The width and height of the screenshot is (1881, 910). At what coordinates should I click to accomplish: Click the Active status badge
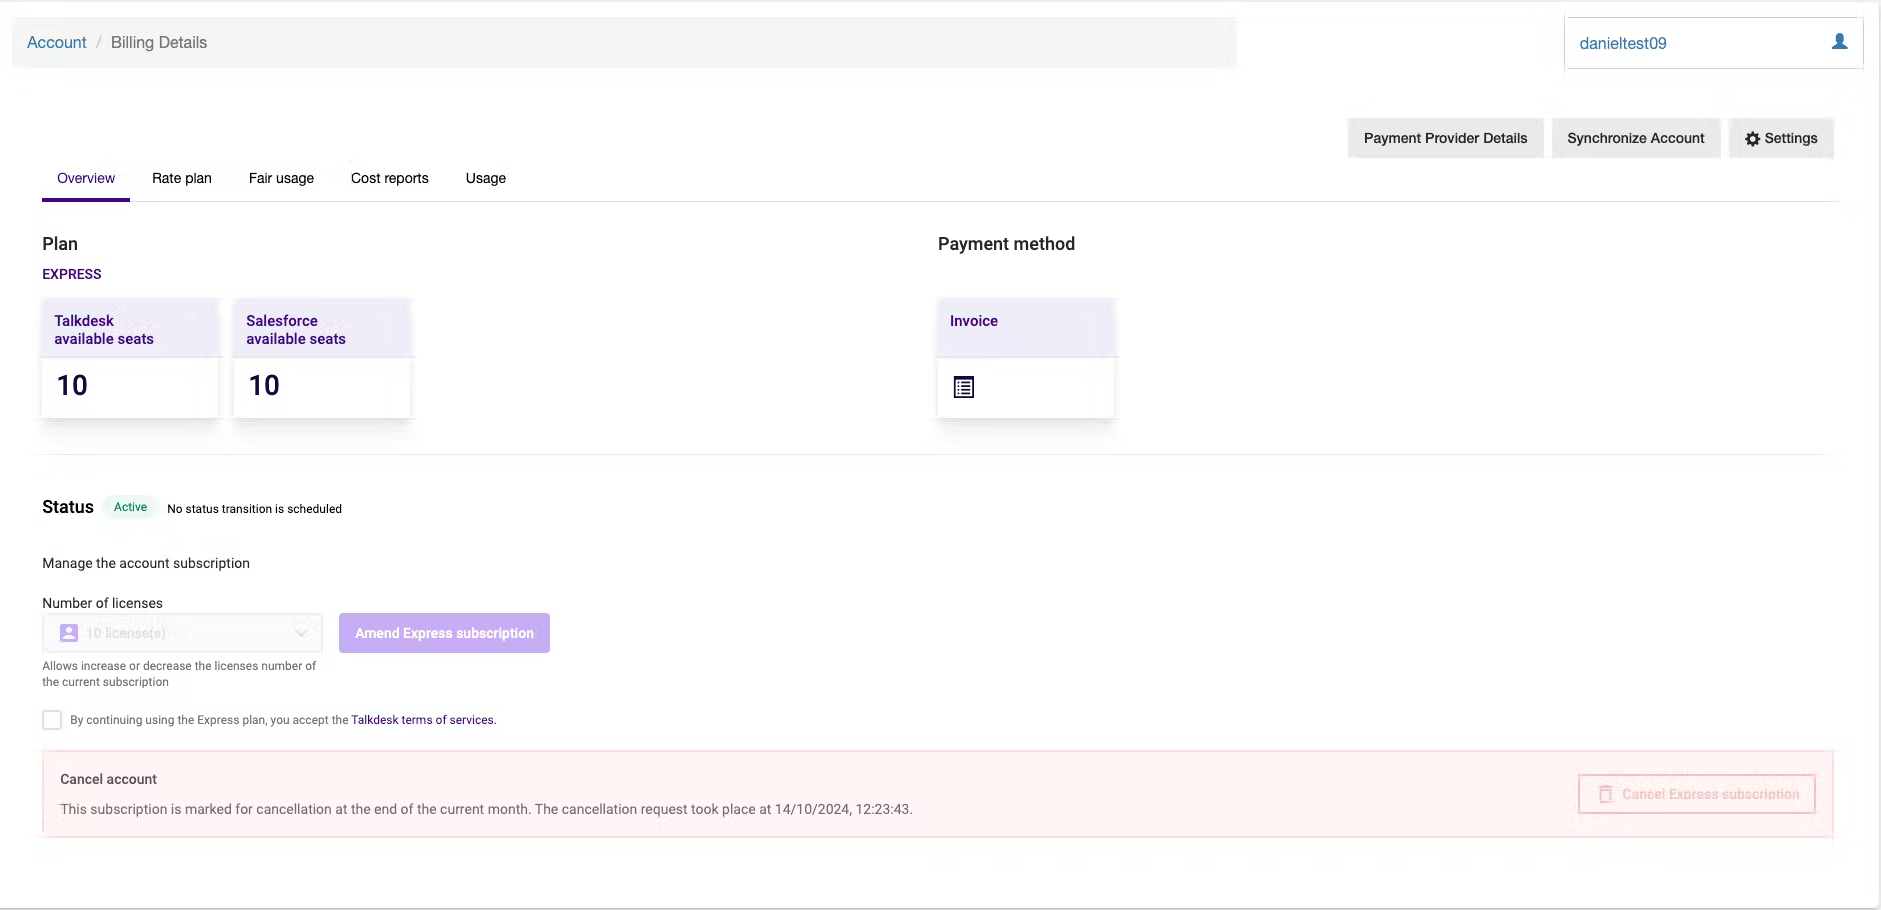(x=130, y=507)
